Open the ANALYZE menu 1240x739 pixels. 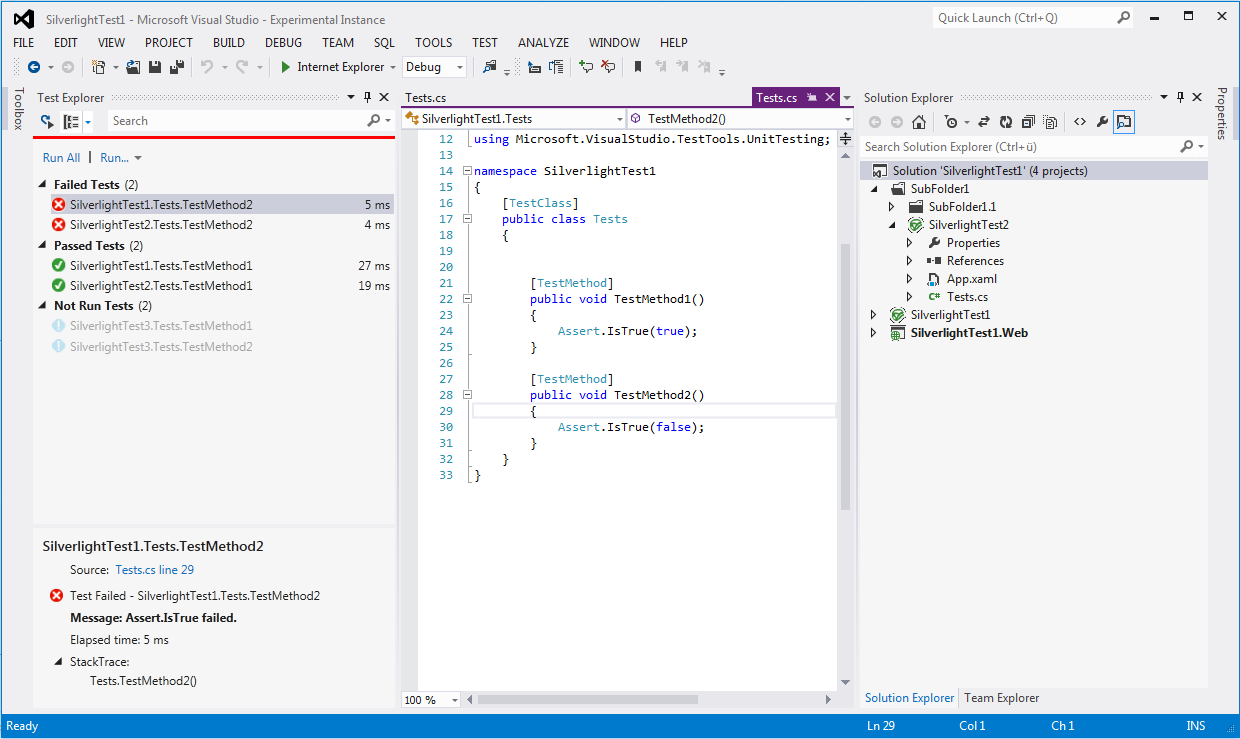(x=543, y=43)
